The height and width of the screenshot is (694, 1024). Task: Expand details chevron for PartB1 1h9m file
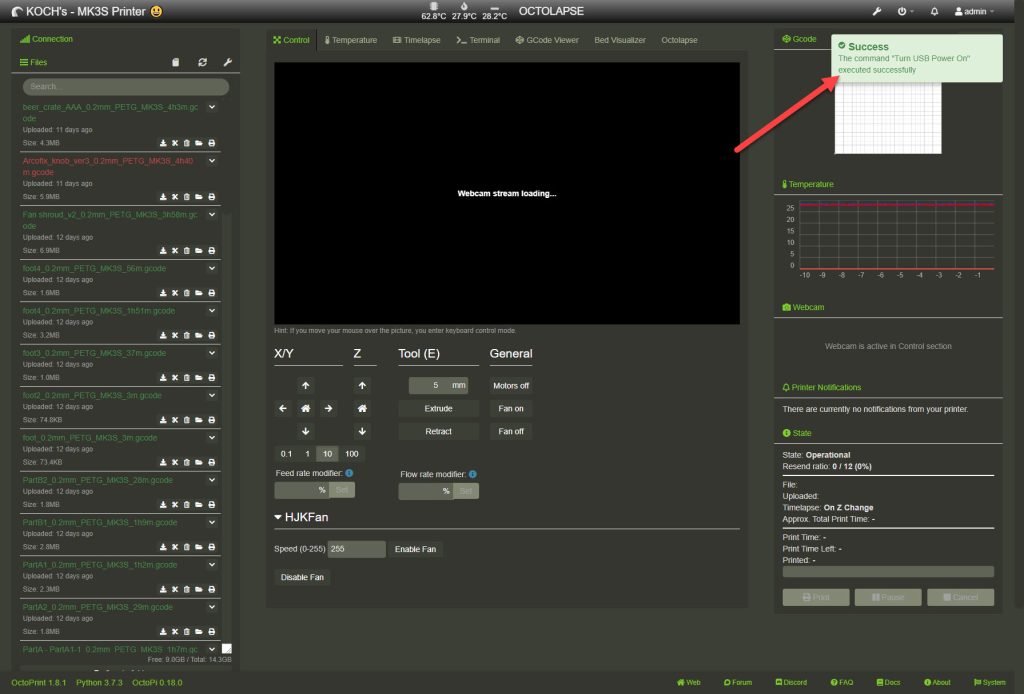[x=212, y=522]
